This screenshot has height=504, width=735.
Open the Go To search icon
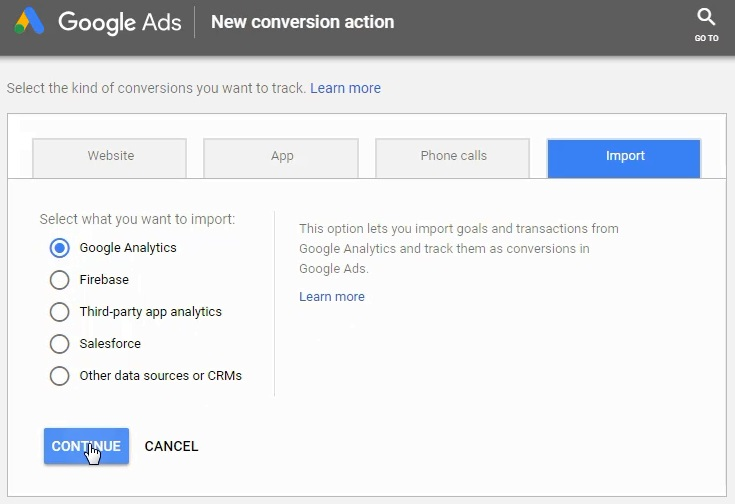pyautogui.click(x=706, y=17)
